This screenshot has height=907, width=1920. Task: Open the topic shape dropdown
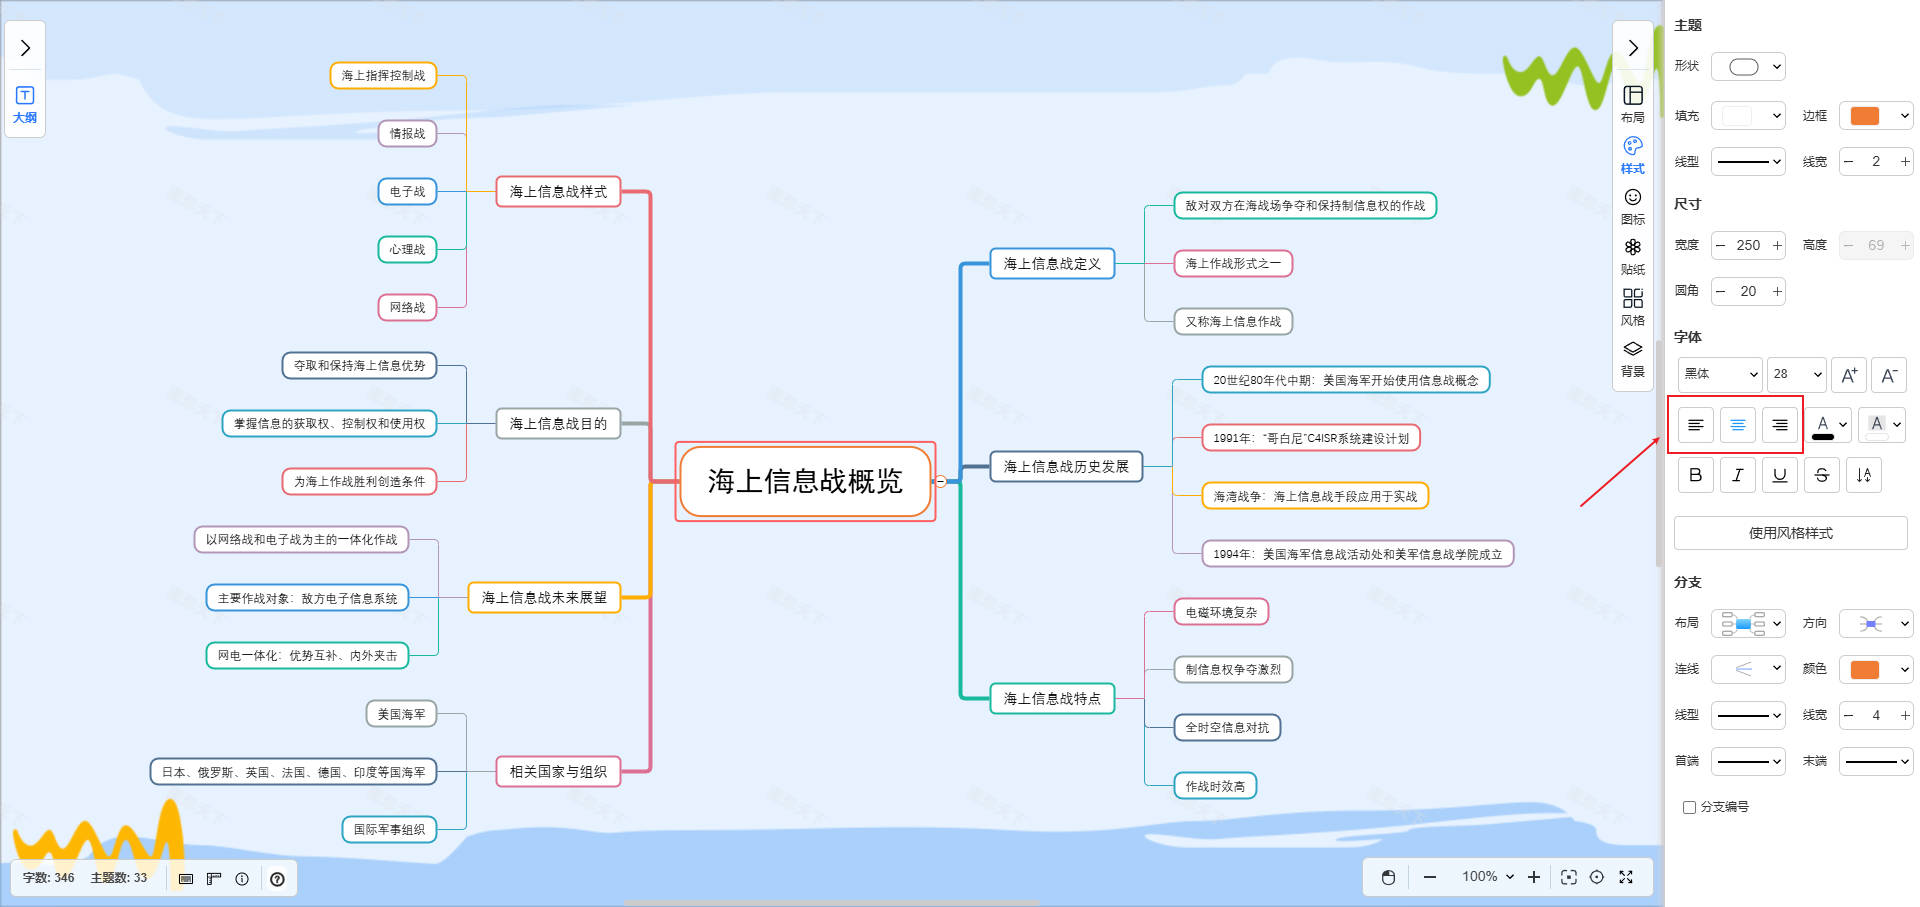point(1748,67)
